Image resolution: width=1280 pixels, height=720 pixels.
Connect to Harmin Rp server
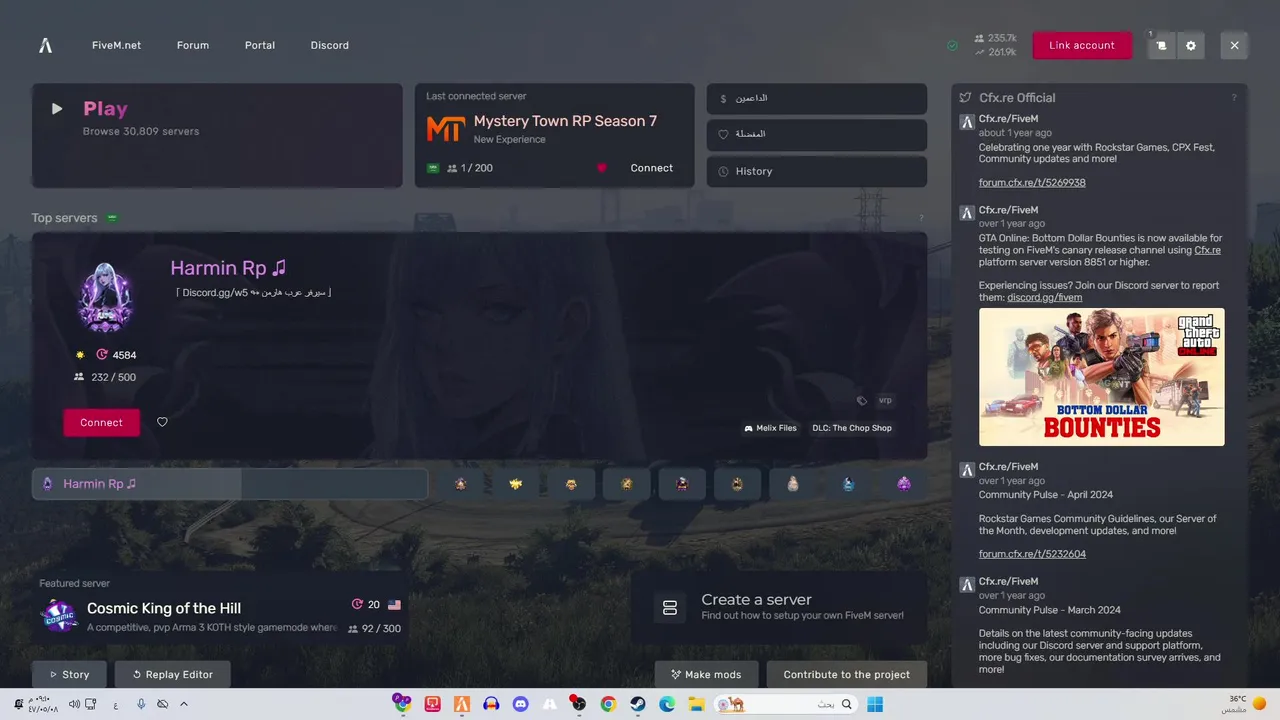102,422
